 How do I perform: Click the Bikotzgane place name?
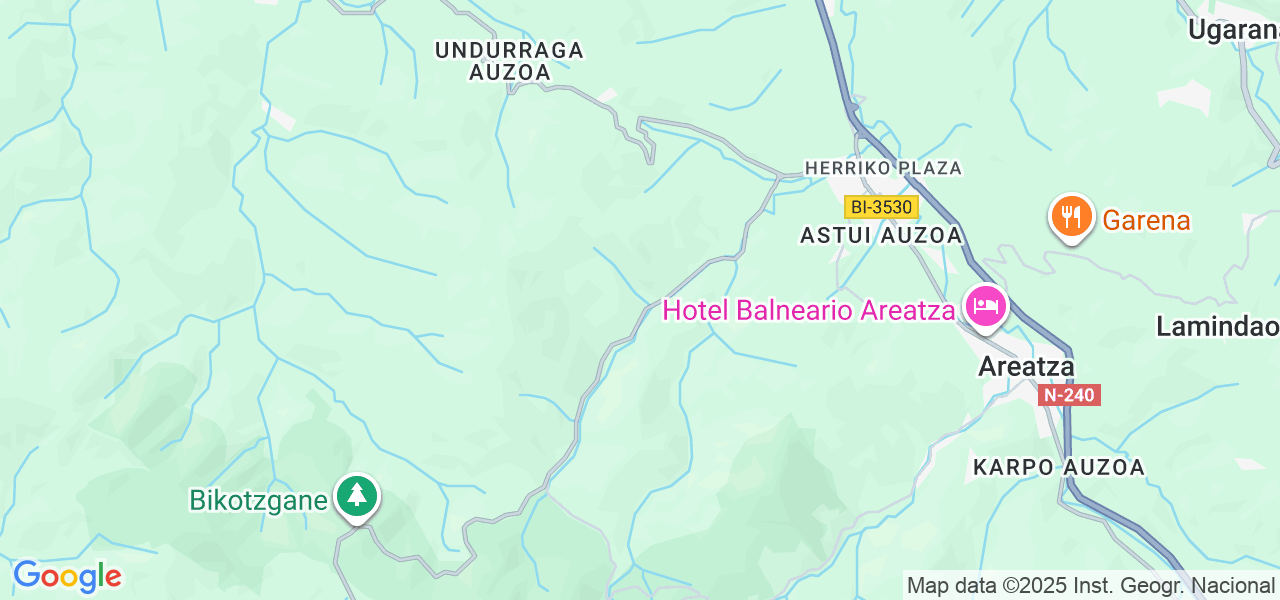click(x=259, y=500)
